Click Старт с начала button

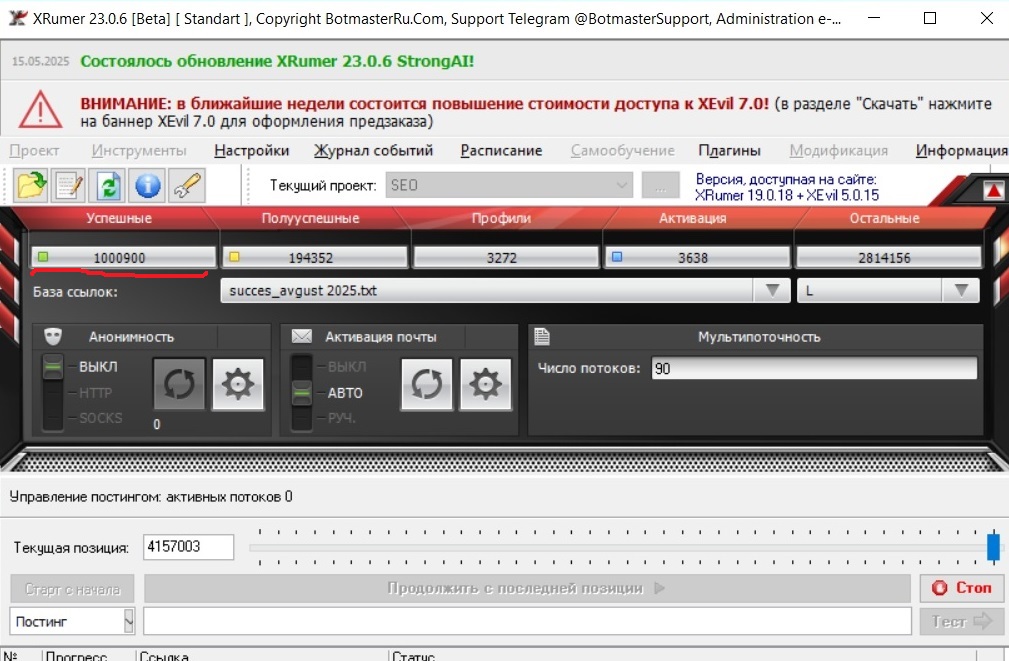point(72,589)
